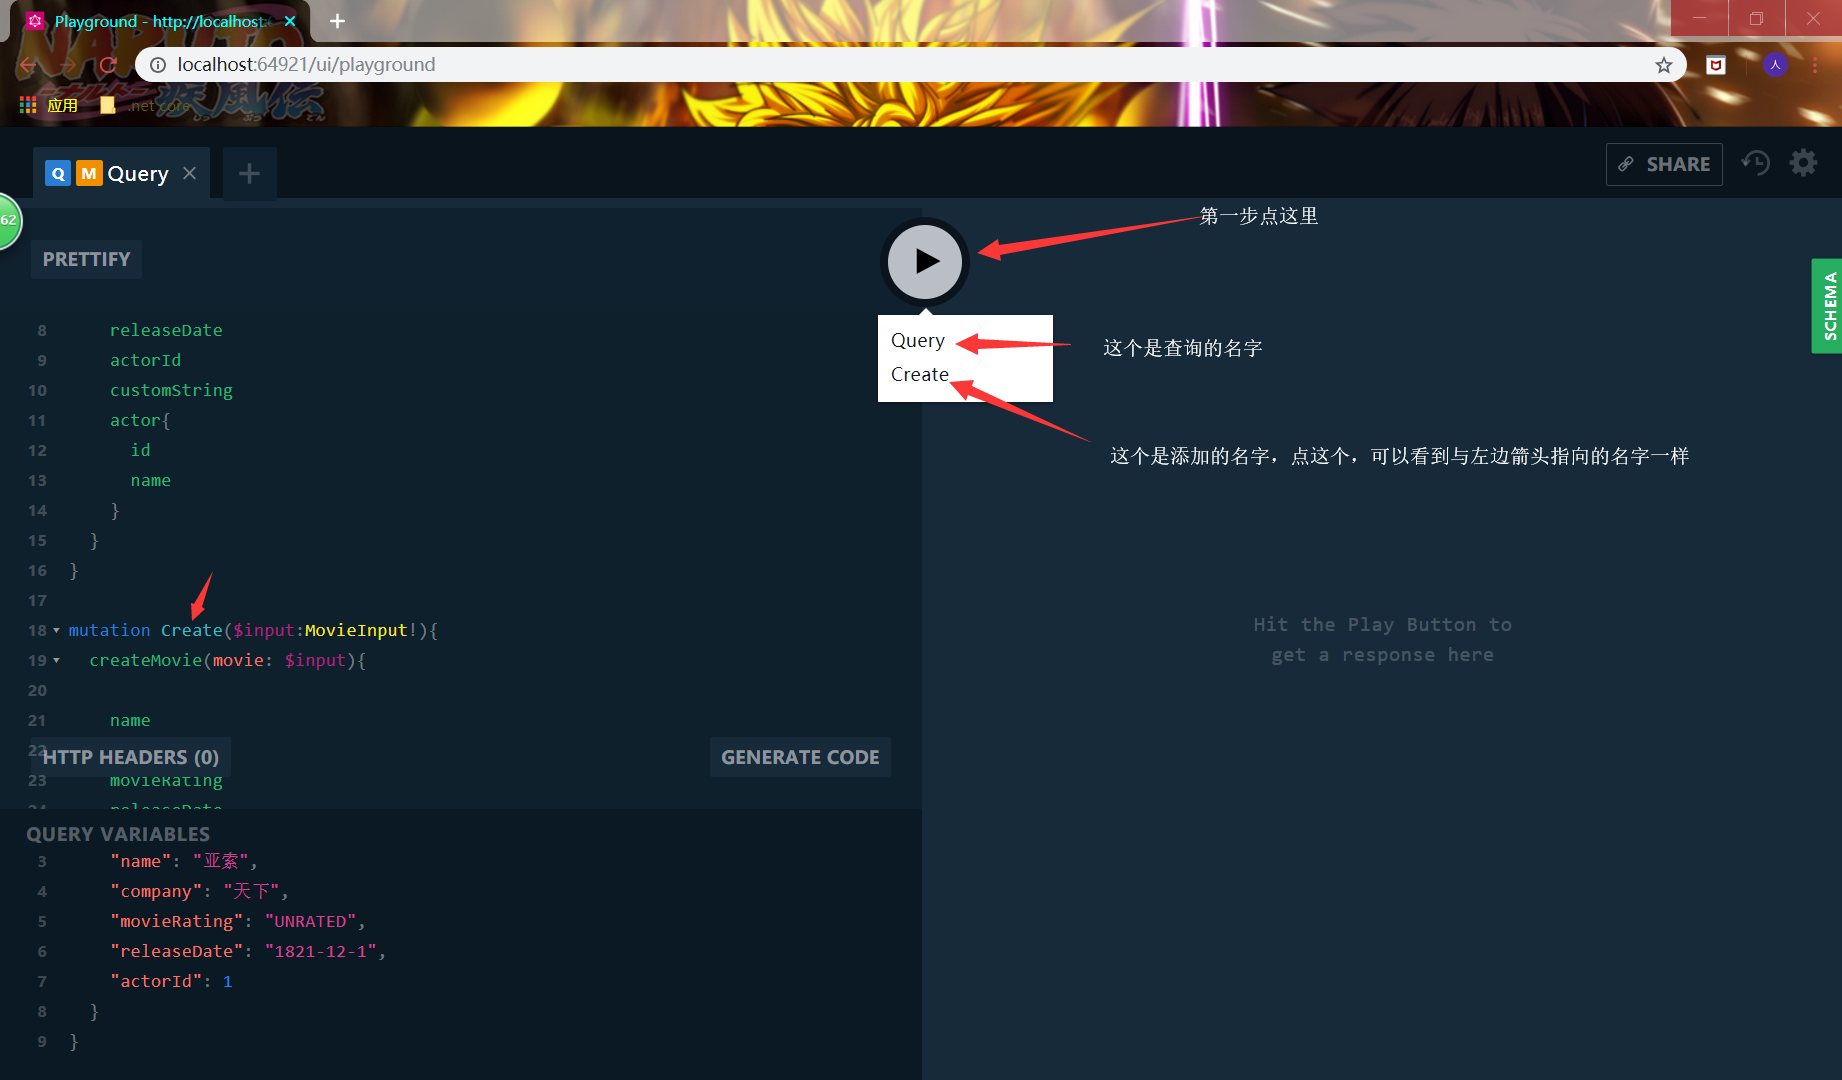1842x1080 pixels.
Task: Click the "1821-12-1" releaseDate value
Action: point(321,951)
